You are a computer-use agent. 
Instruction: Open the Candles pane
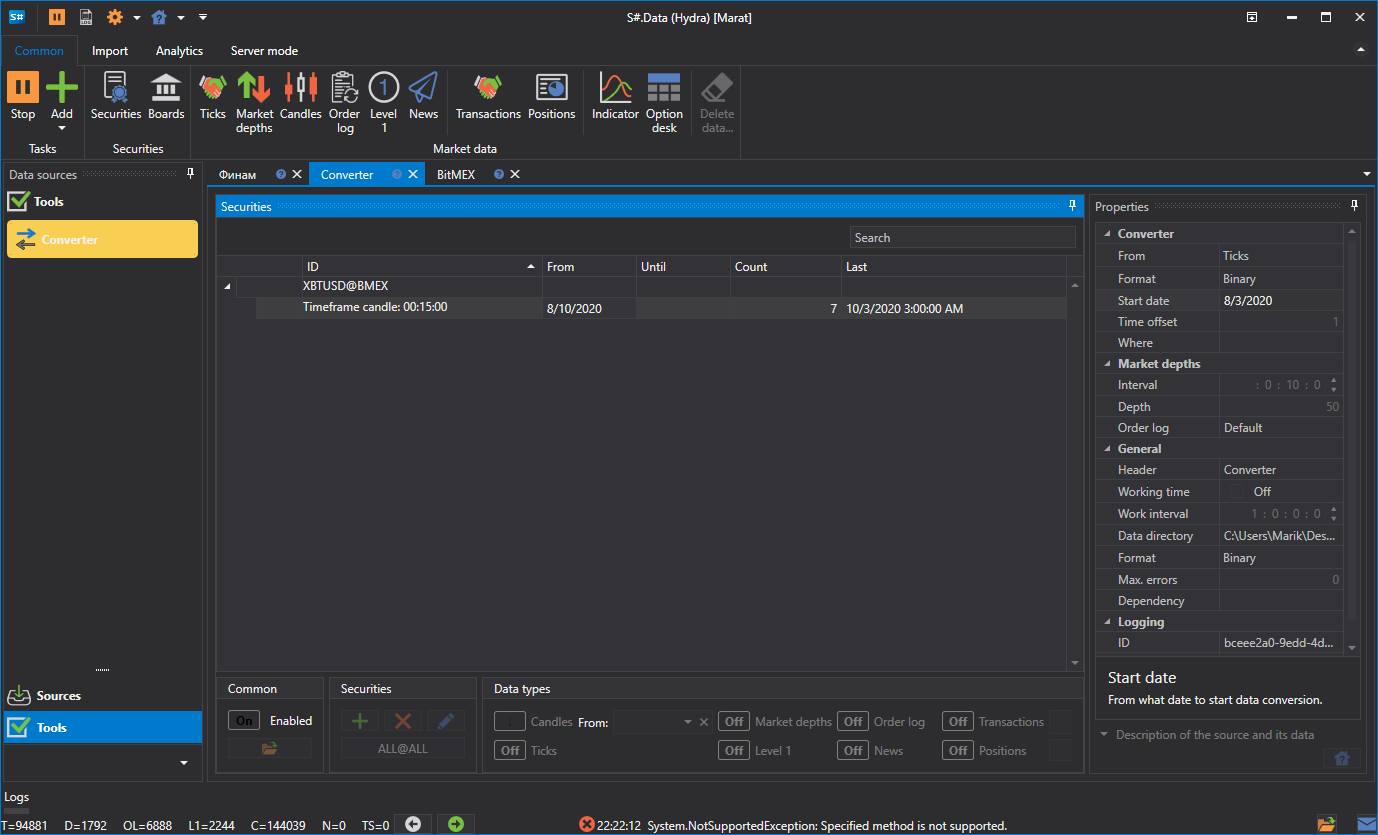point(300,97)
